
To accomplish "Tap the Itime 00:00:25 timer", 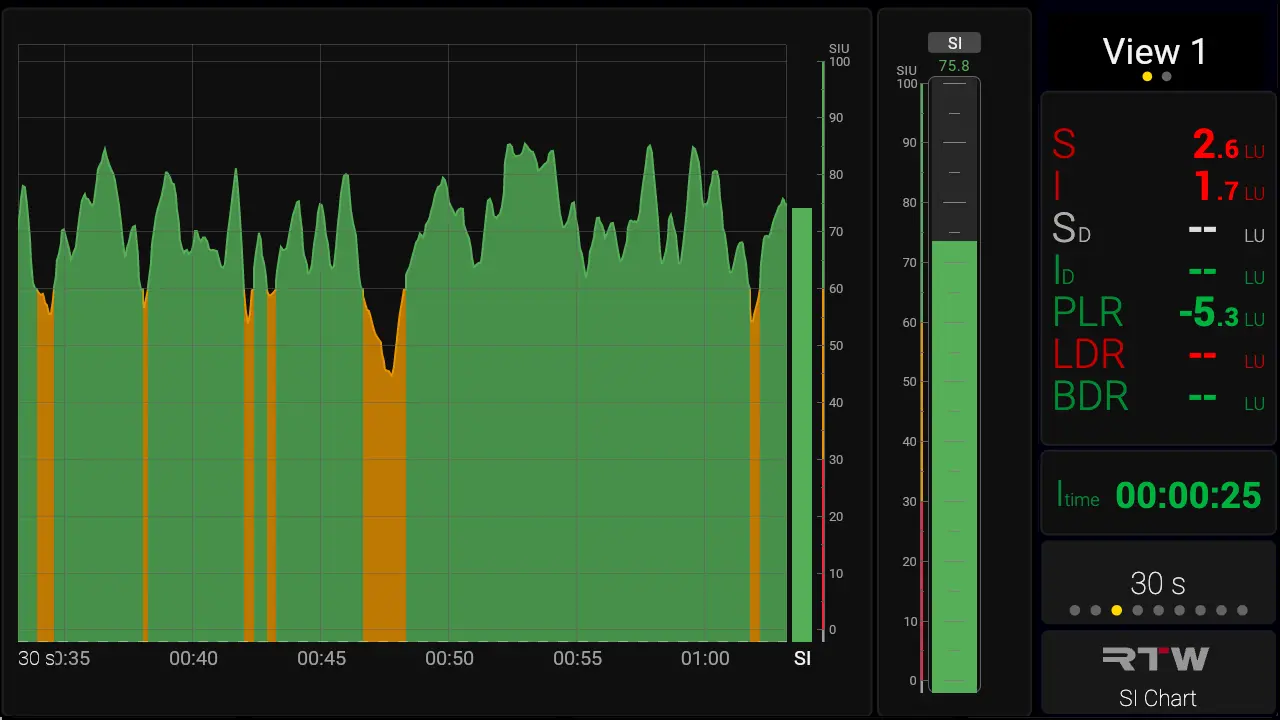I will point(1158,494).
